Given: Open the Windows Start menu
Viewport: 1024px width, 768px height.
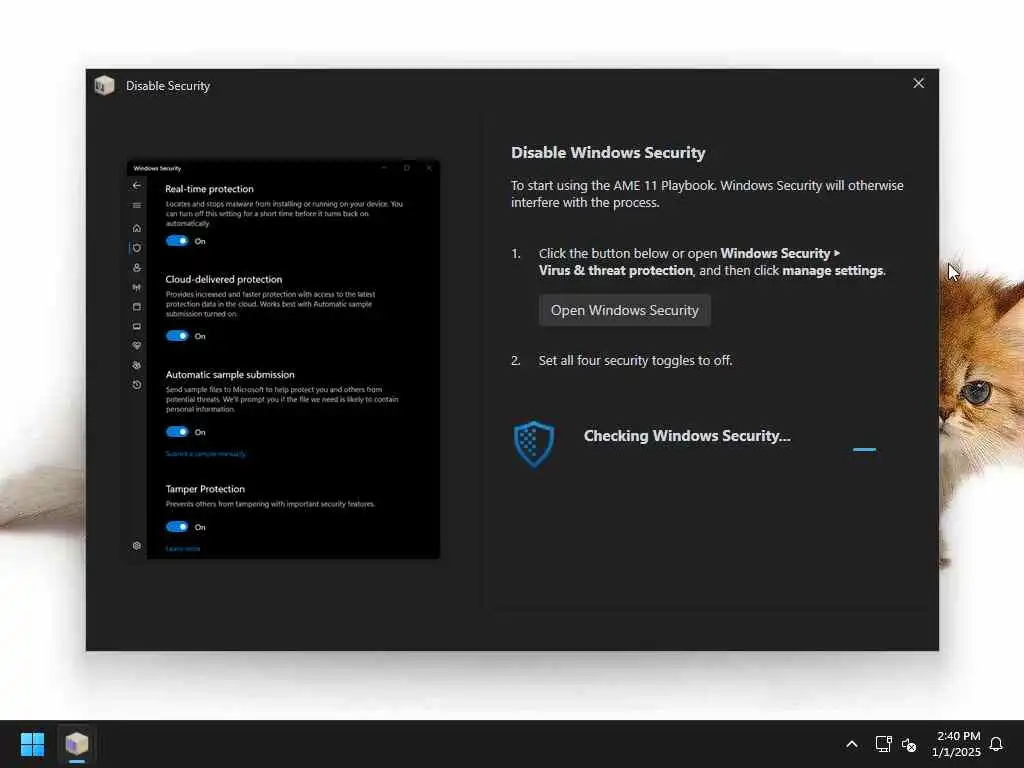Looking at the screenshot, I should click(x=32, y=744).
